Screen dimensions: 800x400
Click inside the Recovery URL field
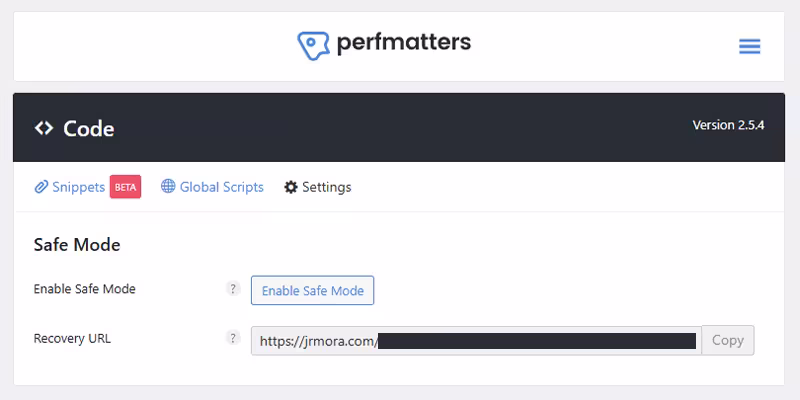tap(475, 340)
